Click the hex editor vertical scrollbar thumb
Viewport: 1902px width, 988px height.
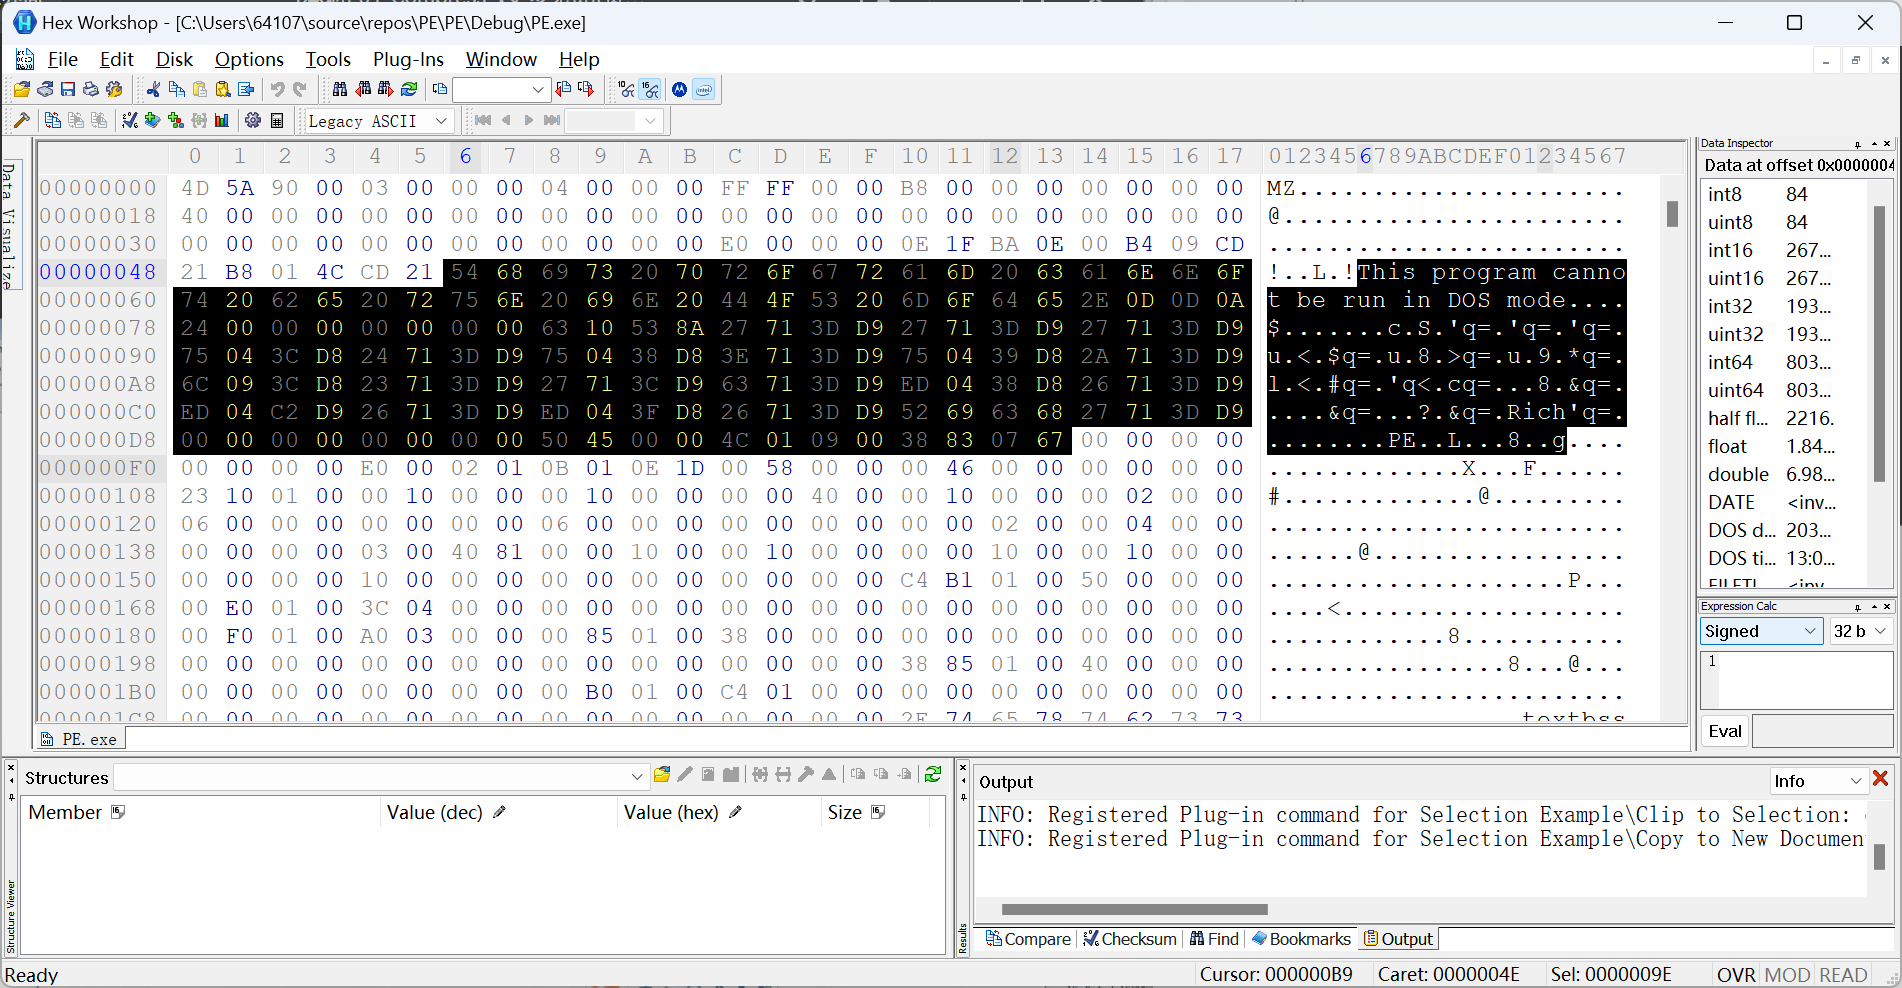[x=1672, y=214]
